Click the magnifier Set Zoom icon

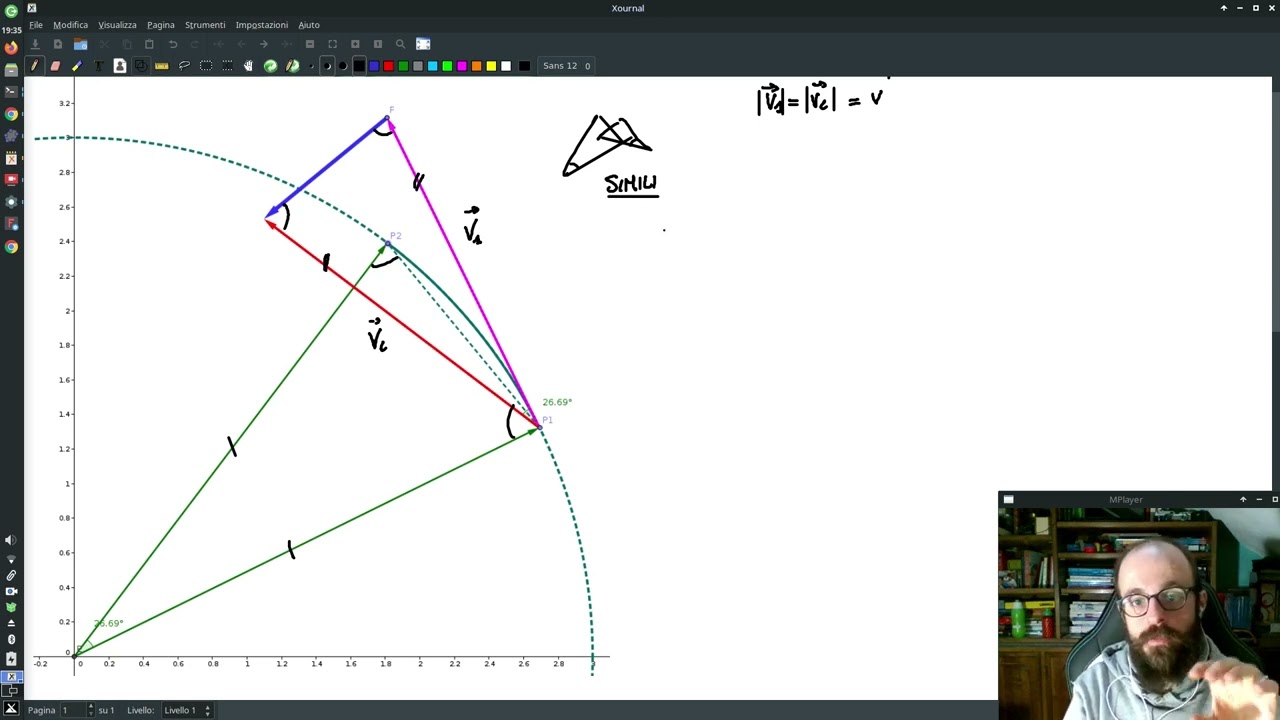tap(400, 44)
